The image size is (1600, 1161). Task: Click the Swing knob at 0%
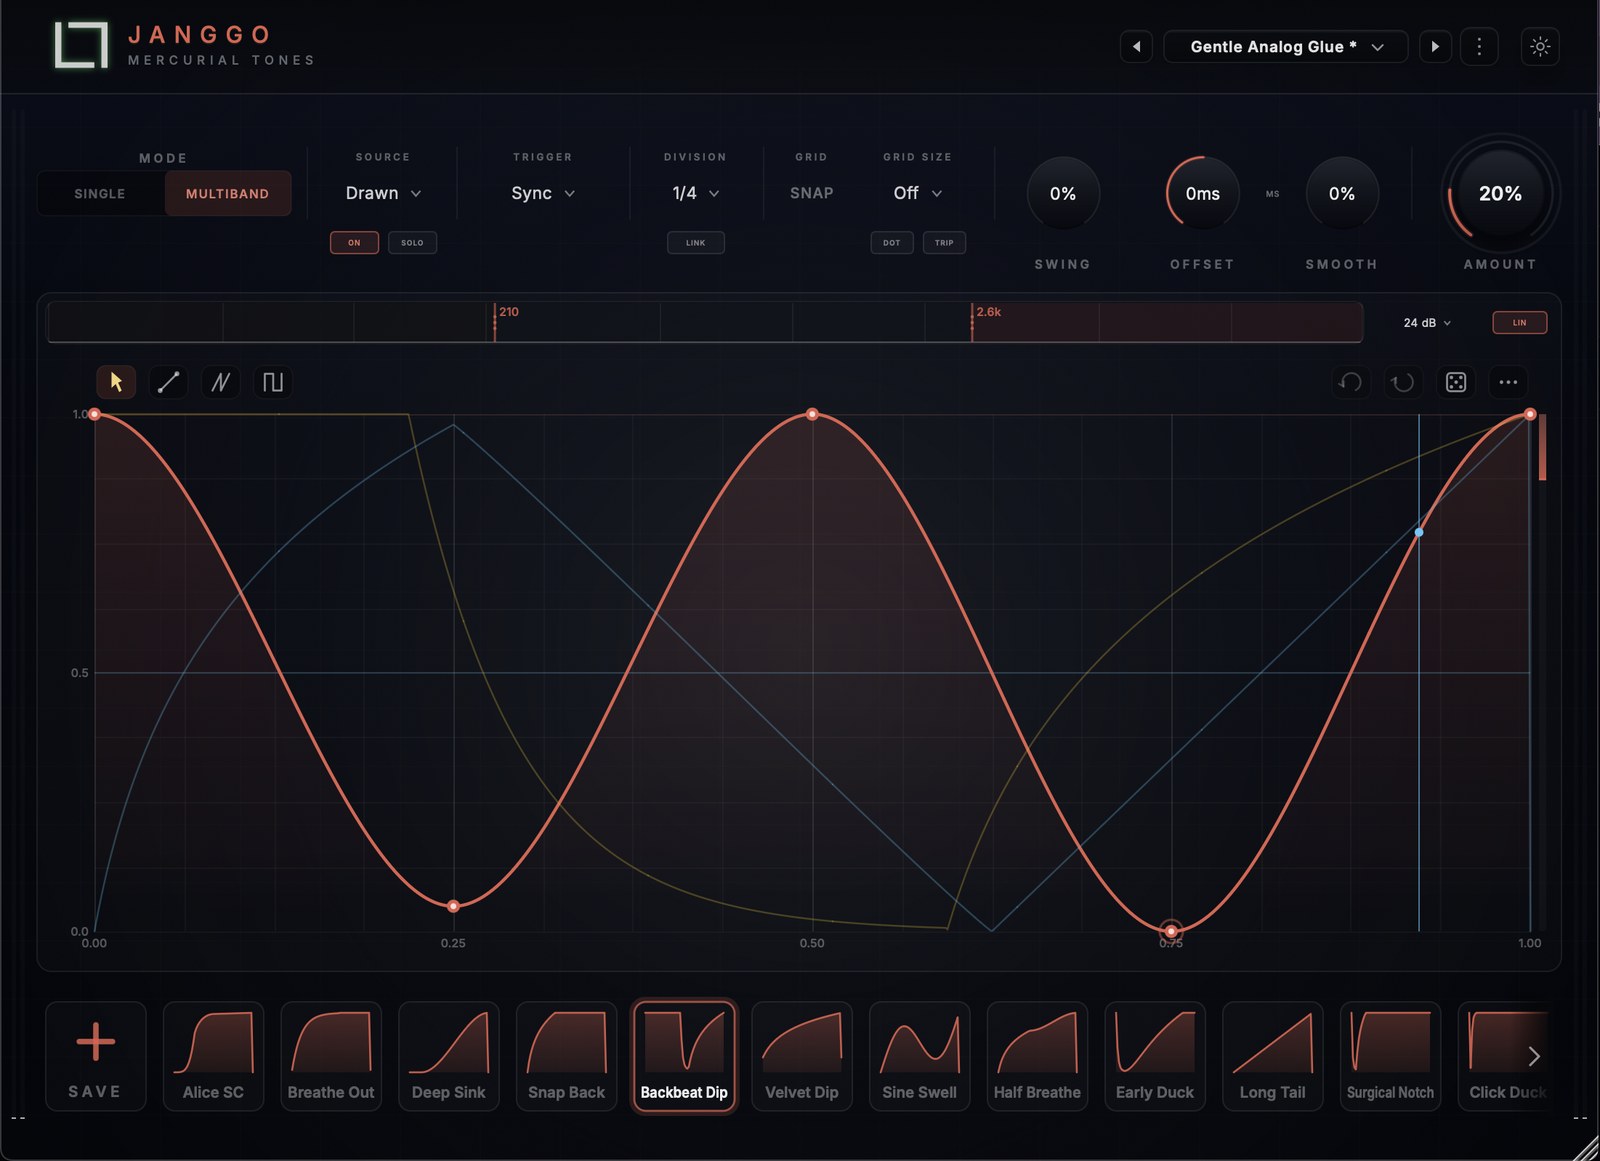pyautogui.click(x=1063, y=193)
